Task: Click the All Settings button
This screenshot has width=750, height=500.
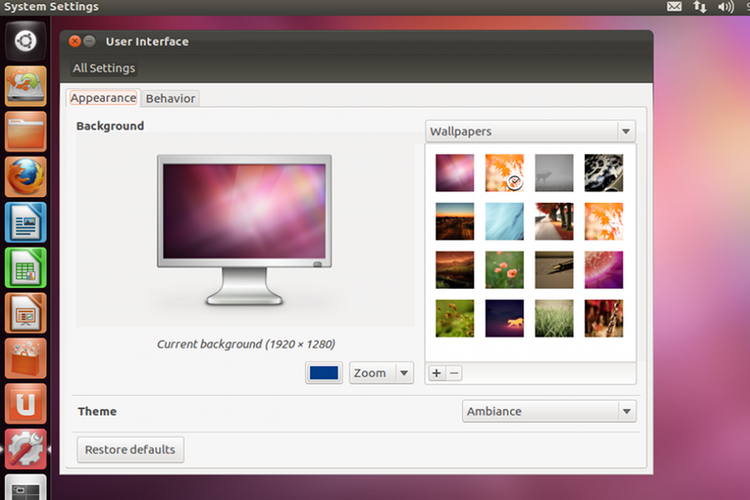Action: click(104, 68)
